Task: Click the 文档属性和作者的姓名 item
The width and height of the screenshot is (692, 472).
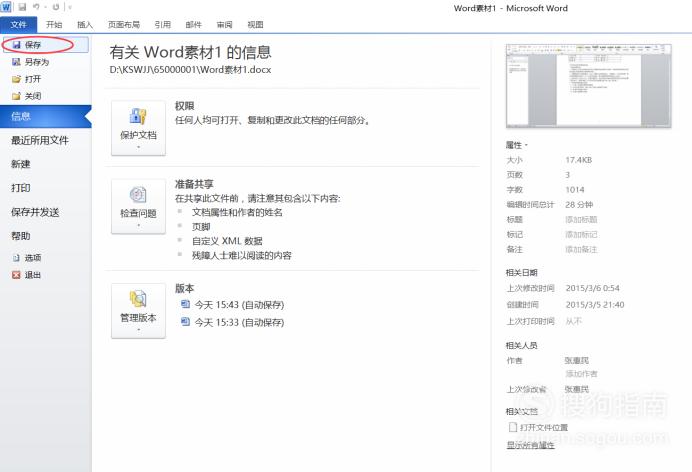Action: [x=237, y=213]
